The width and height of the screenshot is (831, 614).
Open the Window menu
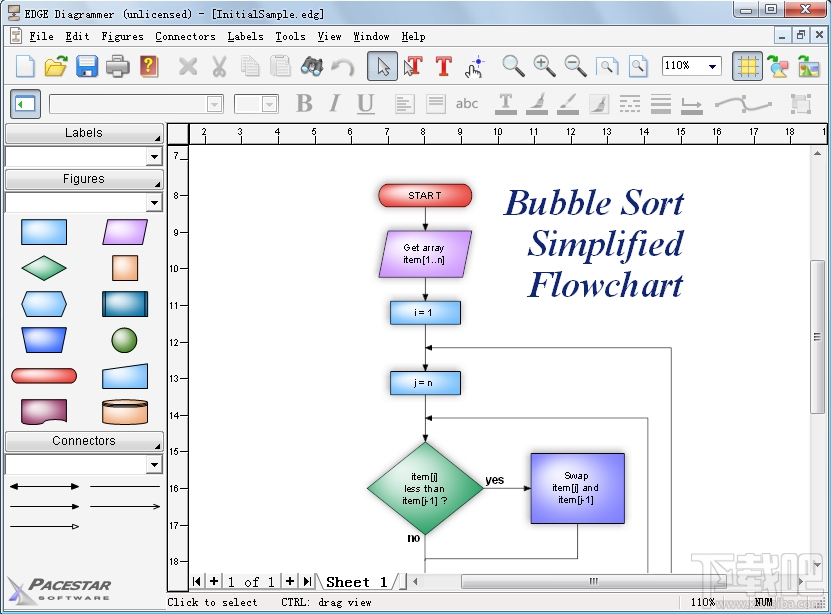pyautogui.click(x=371, y=36)
